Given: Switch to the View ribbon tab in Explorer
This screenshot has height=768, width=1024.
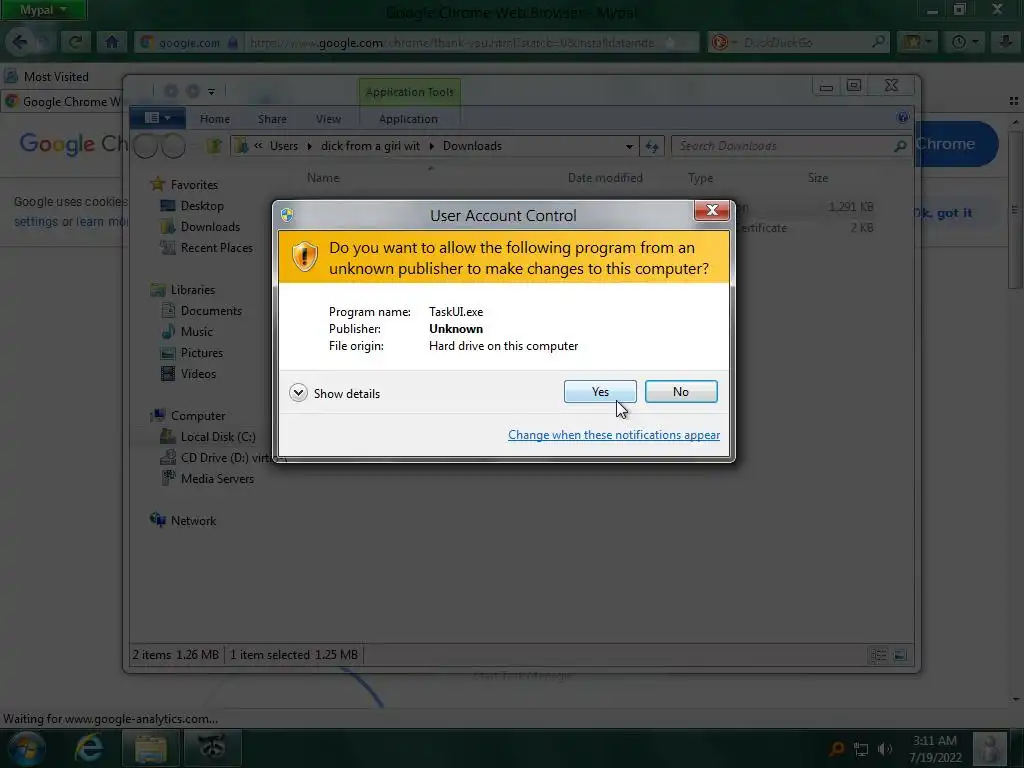Looking at the screenshot, I should point(328,119).
